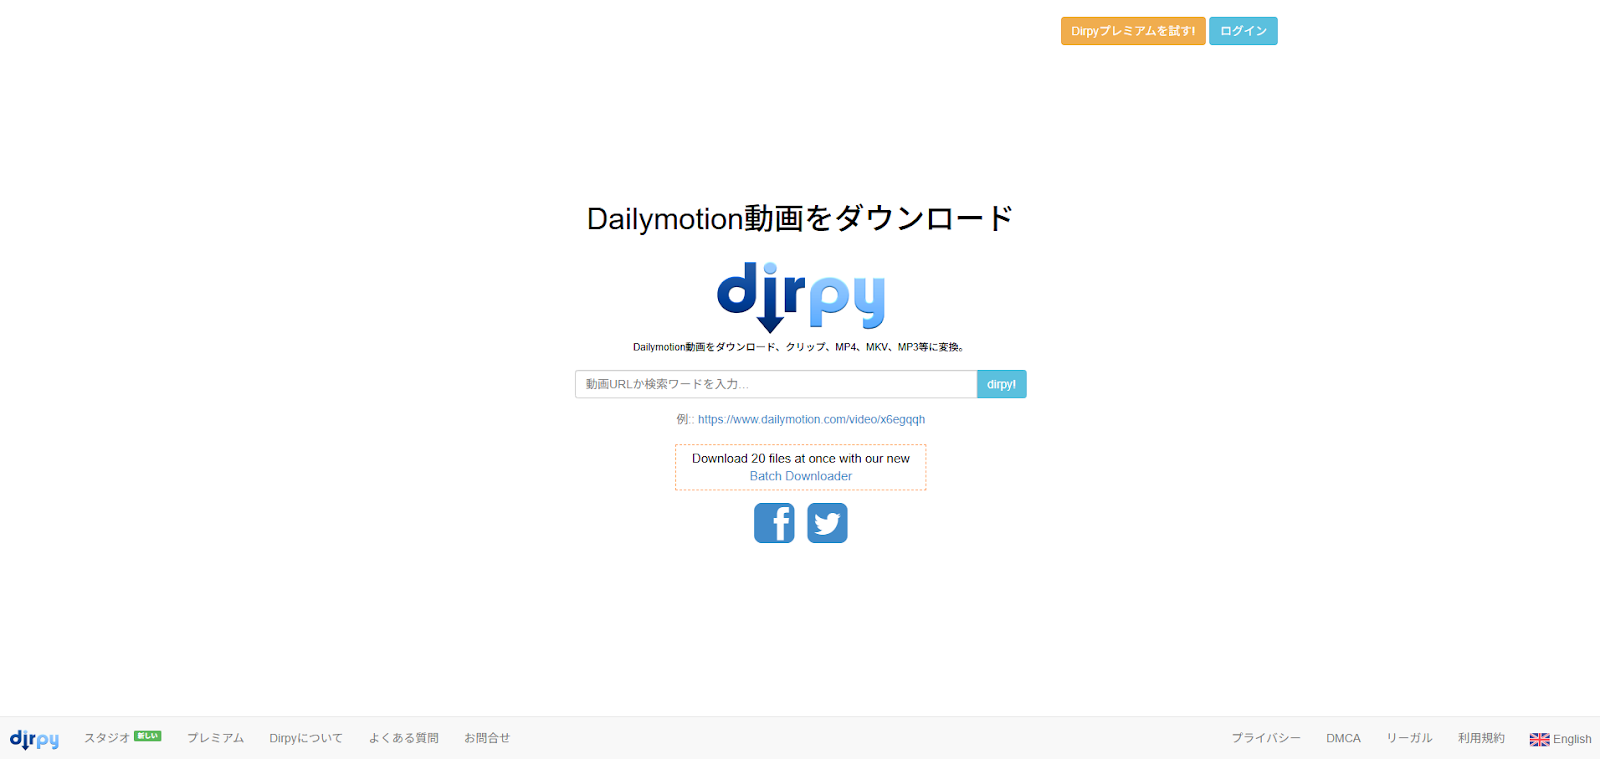Screen dimensions: 1600x759
Task: Click the ログイン button
Action: click(x=1243, y=31)
